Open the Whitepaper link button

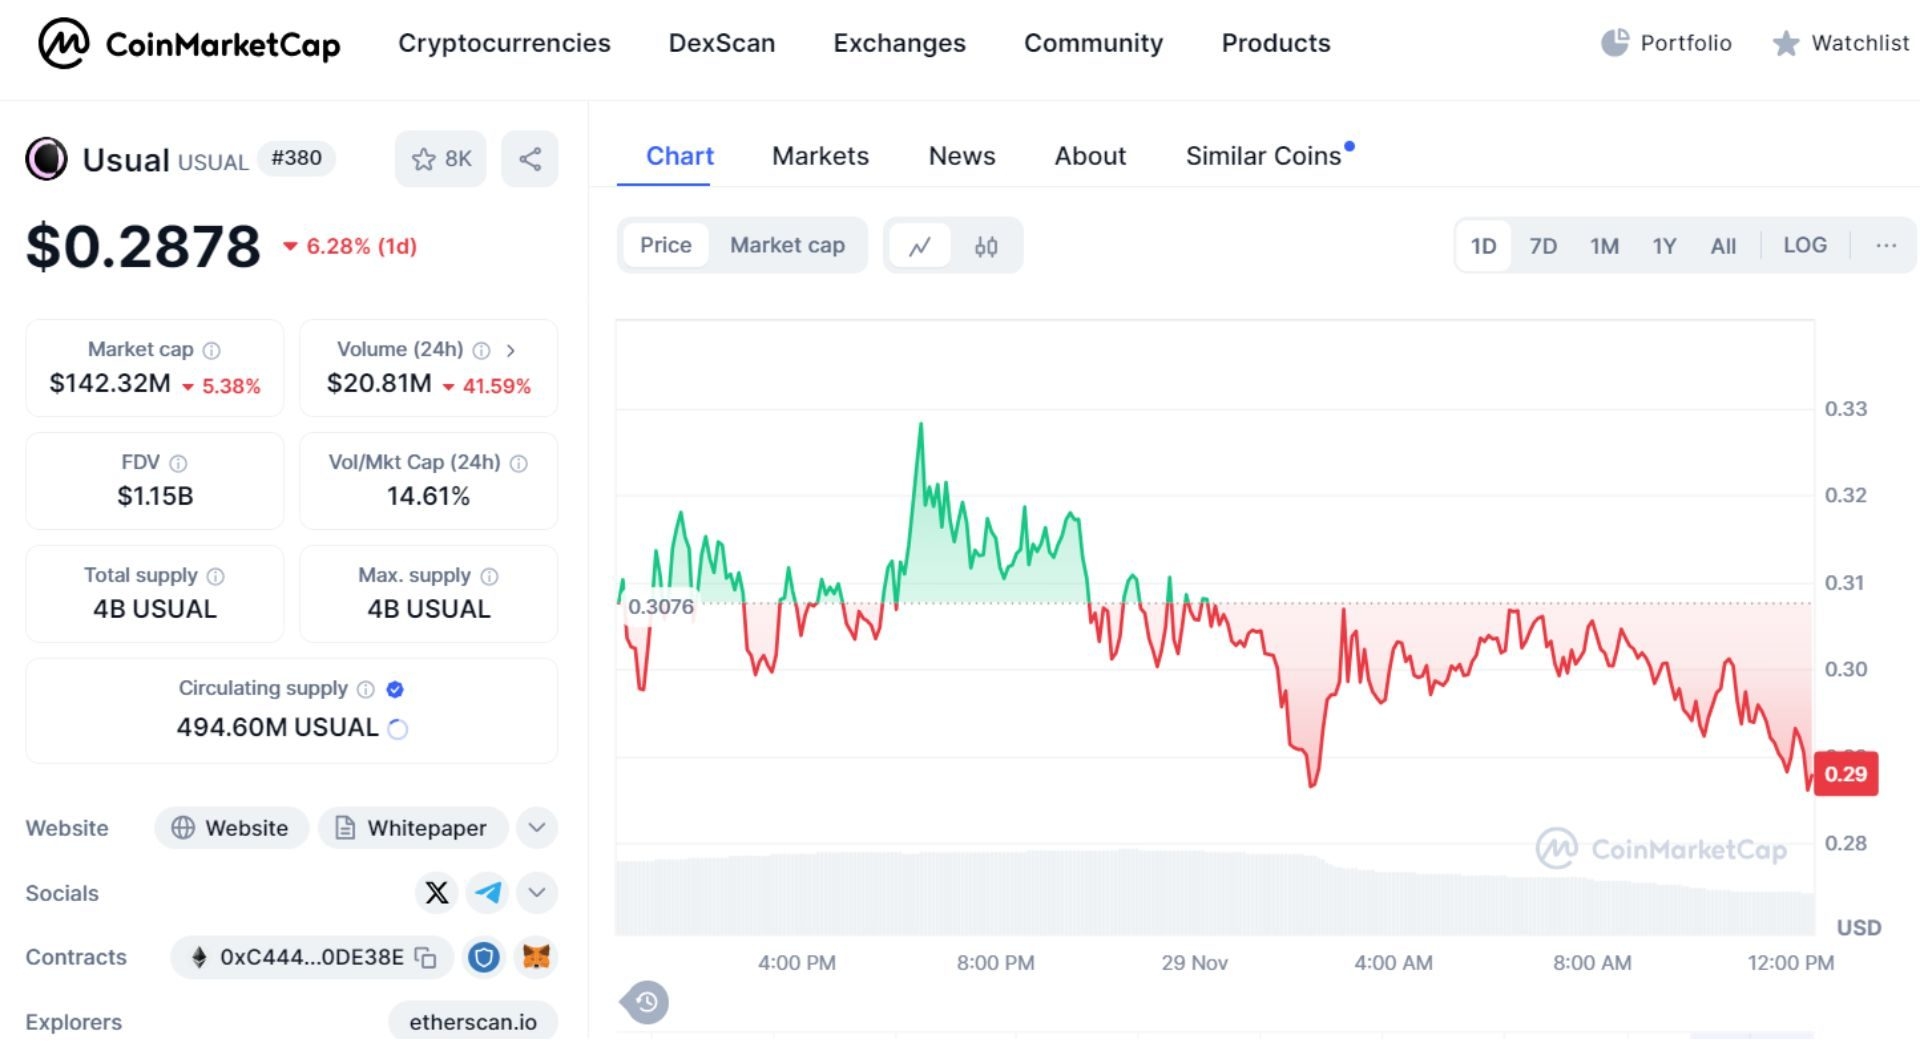[x=413, y=828]
